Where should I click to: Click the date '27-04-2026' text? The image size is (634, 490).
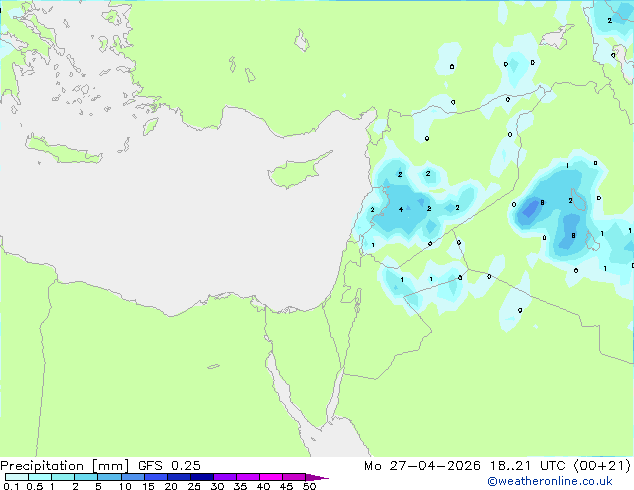pos(435,466)
